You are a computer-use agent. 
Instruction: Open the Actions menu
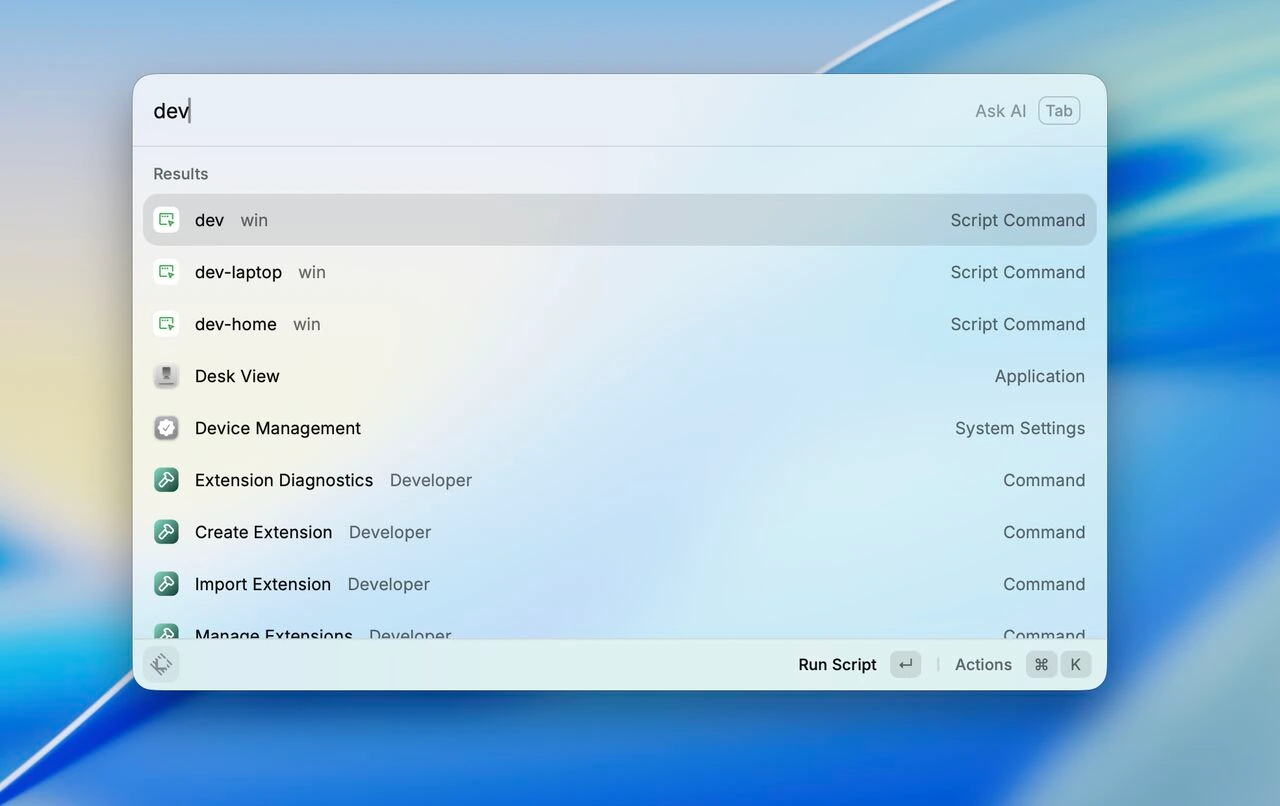(x=983, y=664)
